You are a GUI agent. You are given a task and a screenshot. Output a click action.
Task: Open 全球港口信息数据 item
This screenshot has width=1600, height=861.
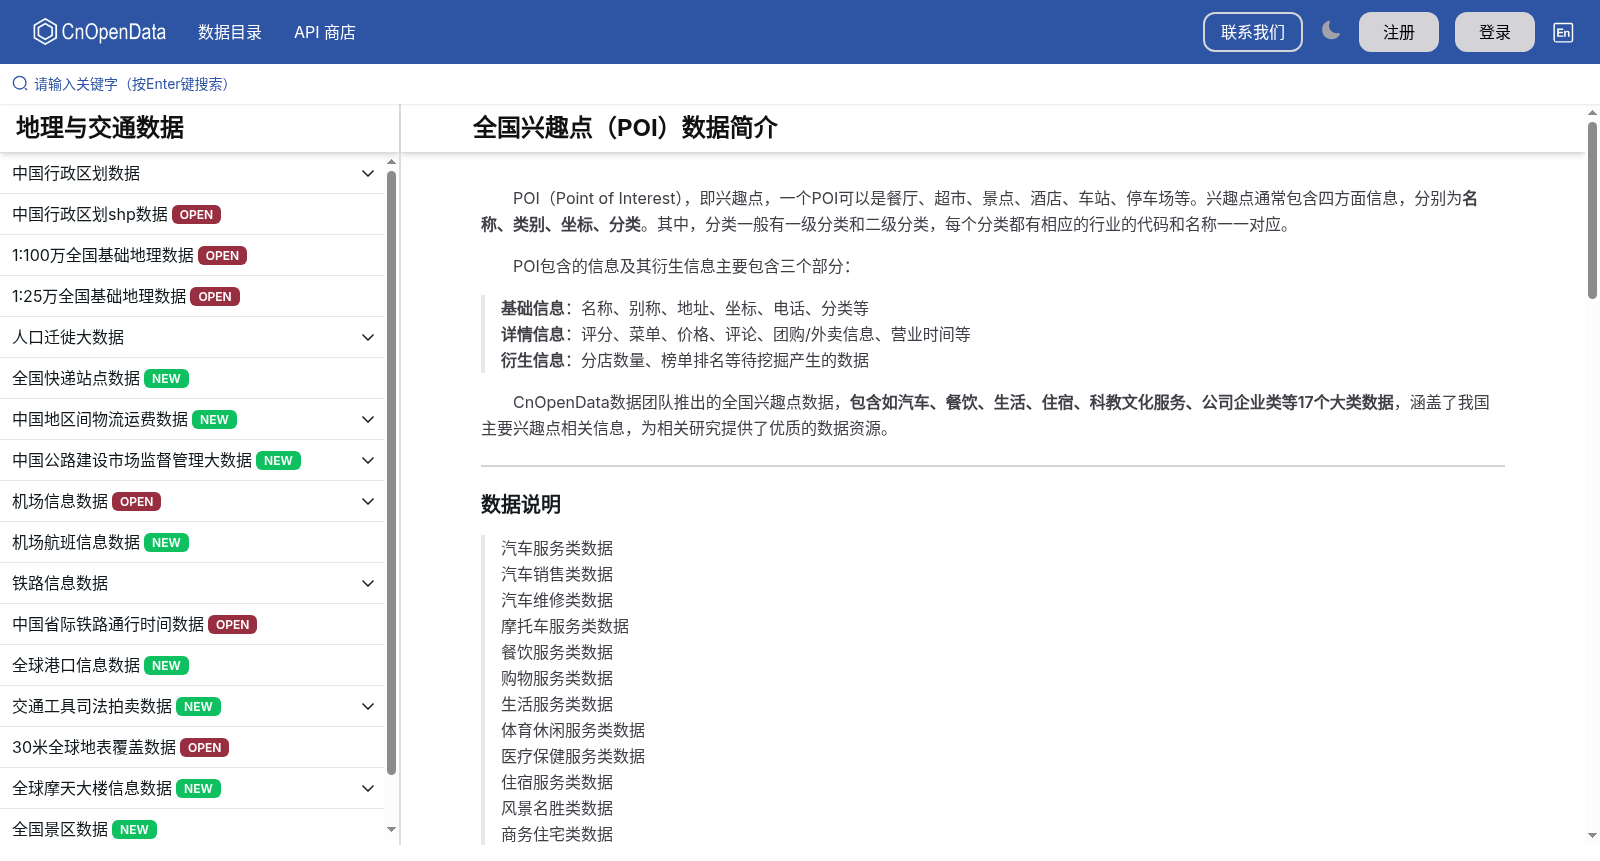(192, 665)
